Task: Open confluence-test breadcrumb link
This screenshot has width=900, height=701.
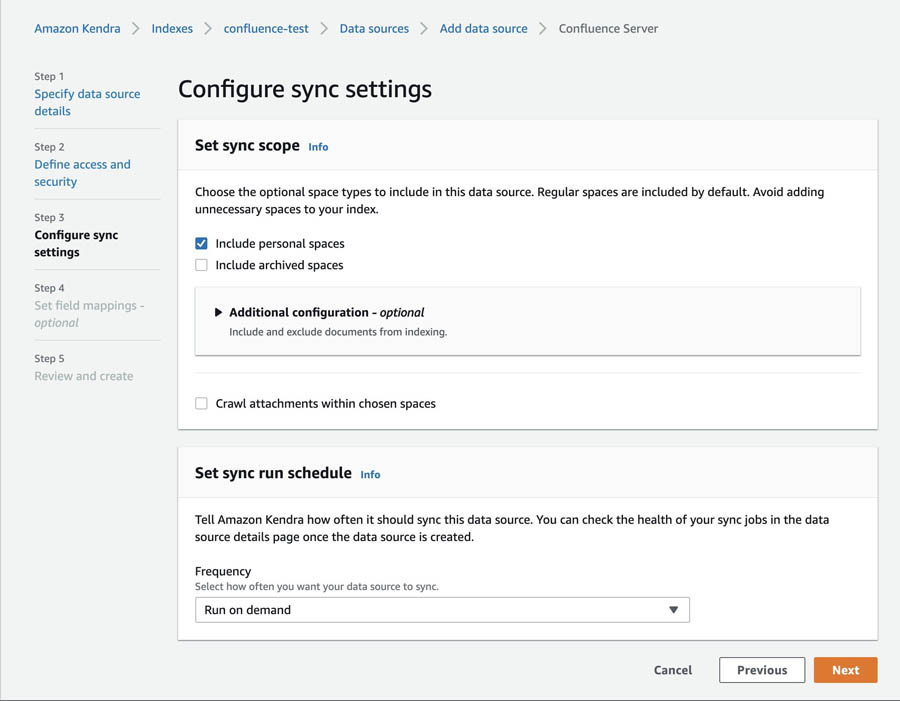Action: [266, 29]
